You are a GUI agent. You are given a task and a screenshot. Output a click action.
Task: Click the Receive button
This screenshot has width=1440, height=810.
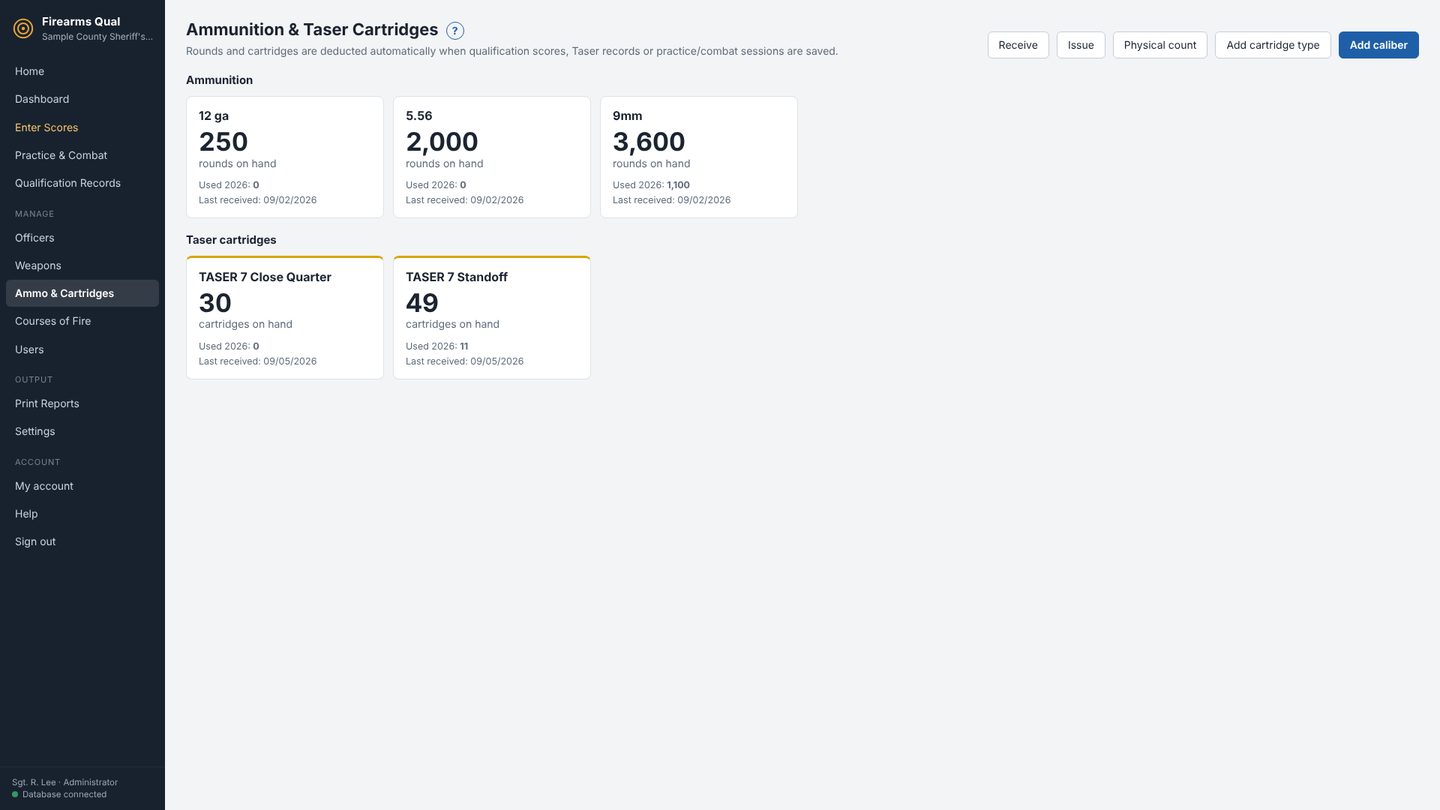1018,45
